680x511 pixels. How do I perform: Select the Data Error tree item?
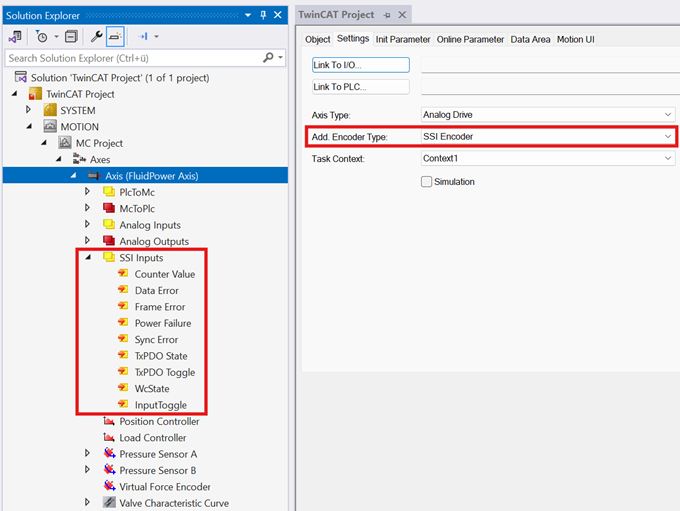[x=156, y=290]
